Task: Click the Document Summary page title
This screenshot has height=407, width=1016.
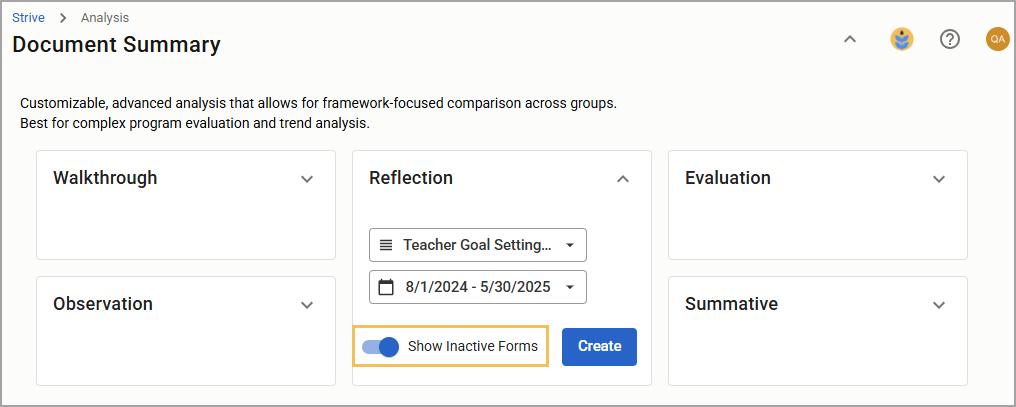Action: [117, 45]
